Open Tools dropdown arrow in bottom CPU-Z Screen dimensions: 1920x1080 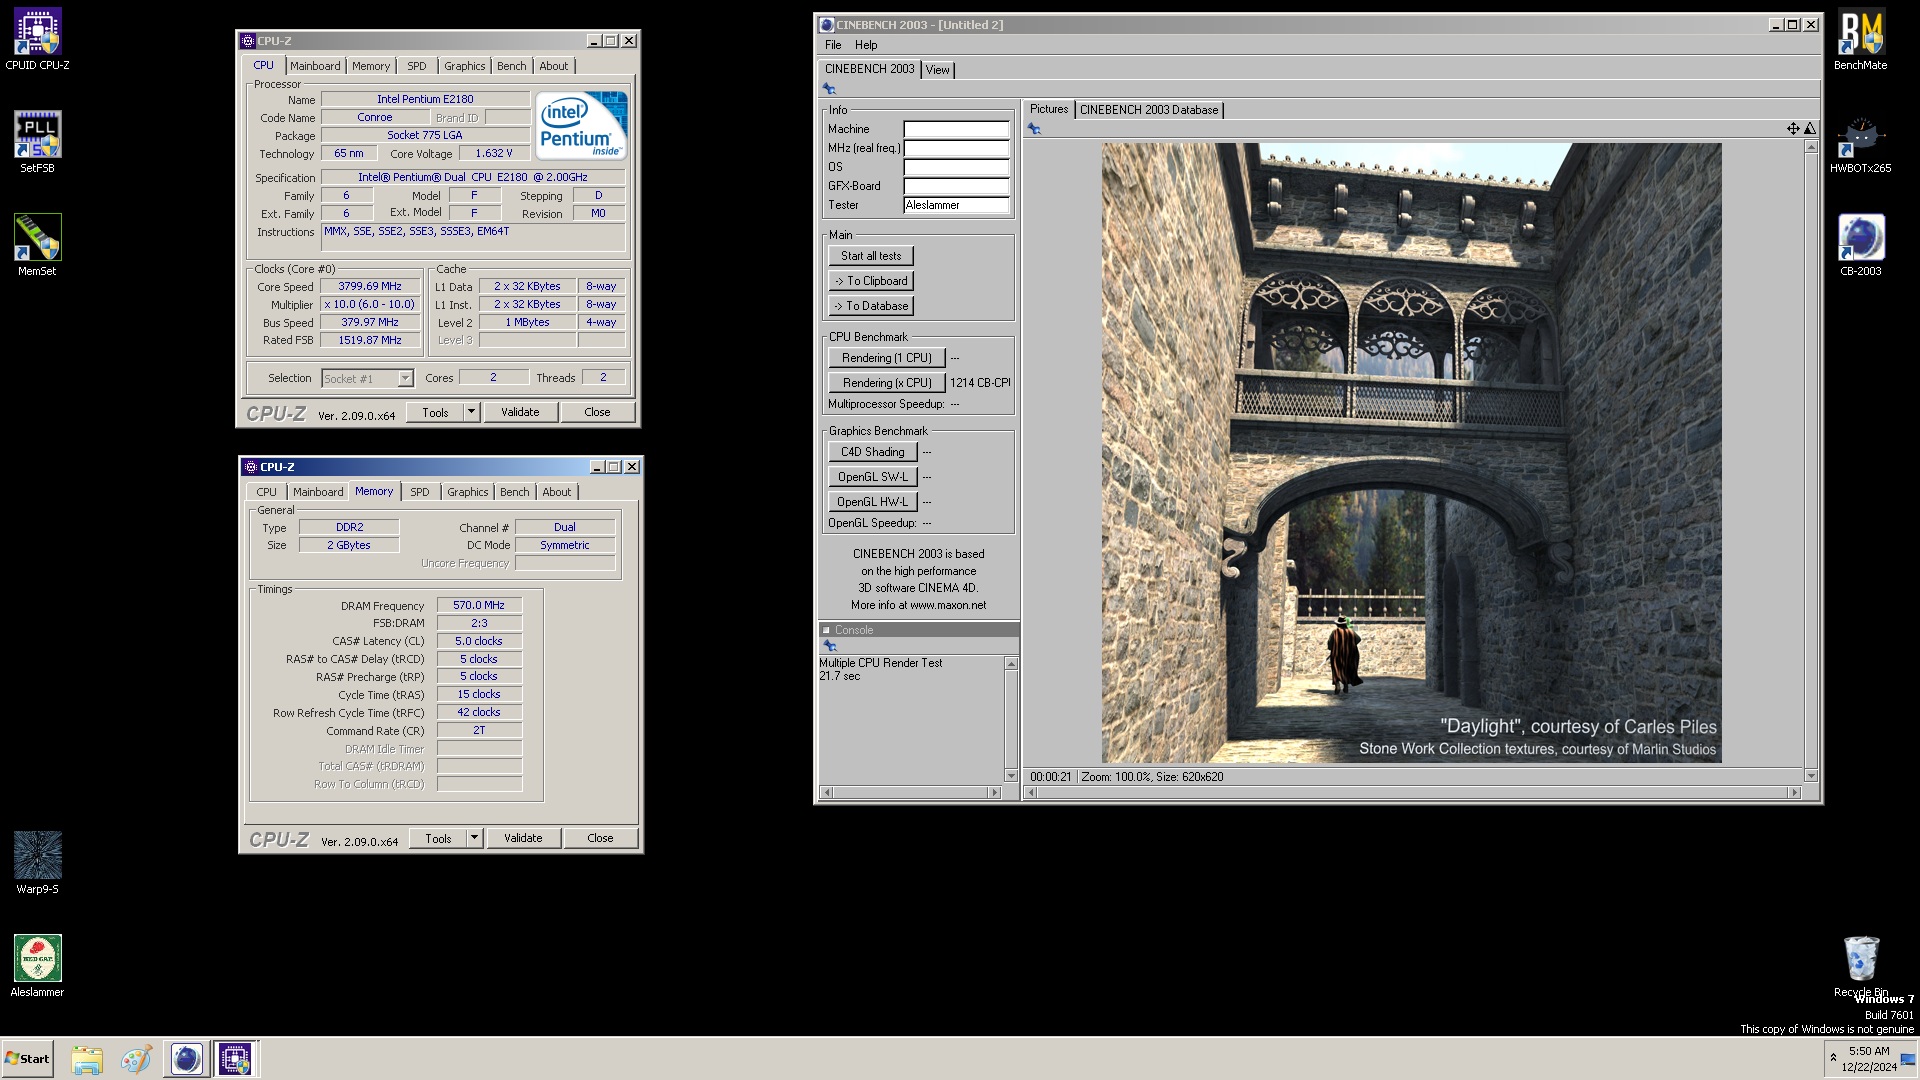click(474, 838)
